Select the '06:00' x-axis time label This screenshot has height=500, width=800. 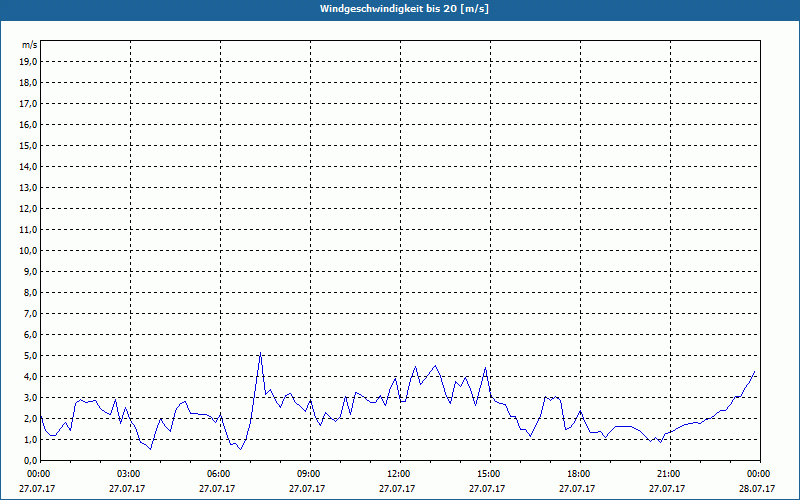219,474
